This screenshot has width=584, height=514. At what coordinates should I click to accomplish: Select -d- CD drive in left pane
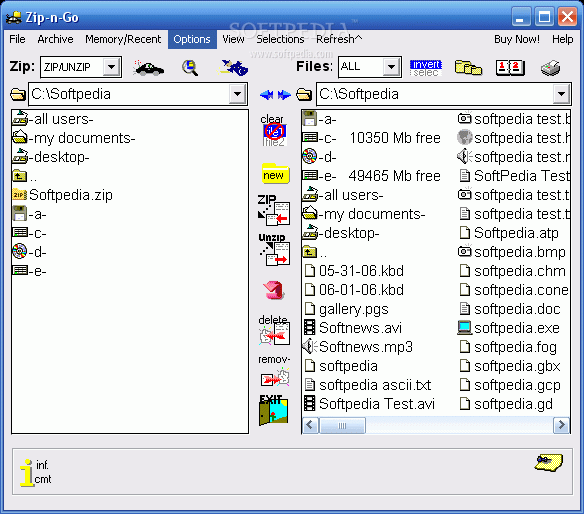click(30, 252)
